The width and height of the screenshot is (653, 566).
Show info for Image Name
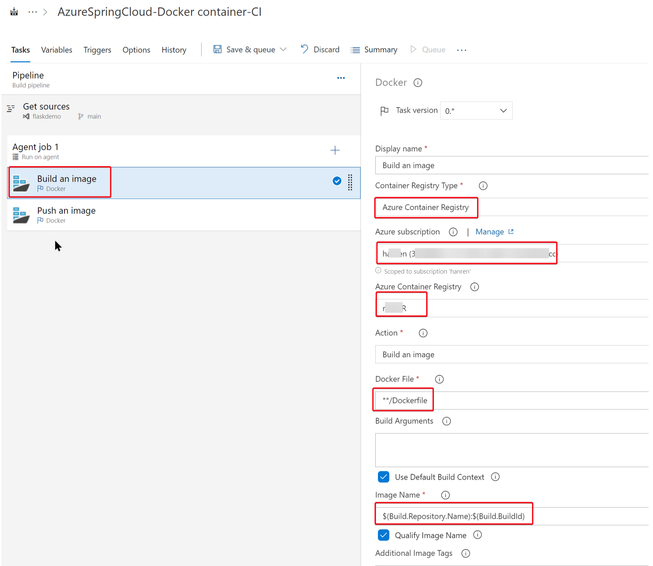445,495
